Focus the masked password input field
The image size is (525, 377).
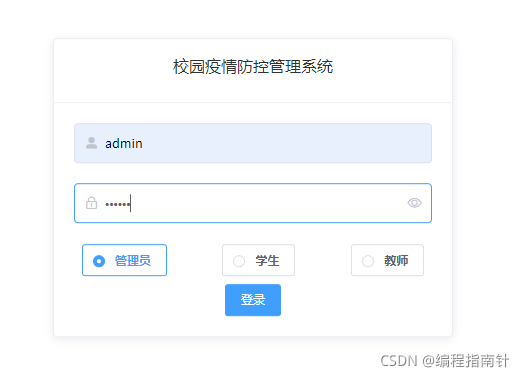pyautogui.click(x=253, y=203)
